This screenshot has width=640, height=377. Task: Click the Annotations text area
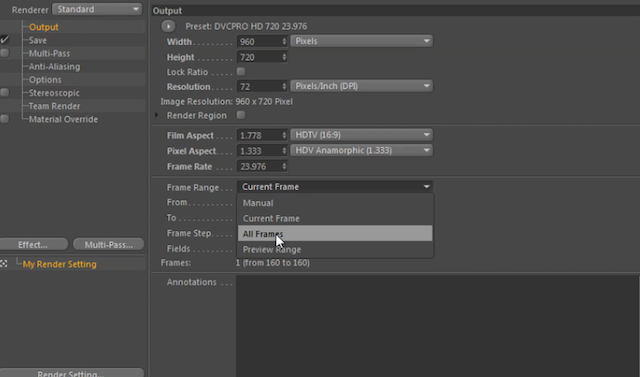point(438,326)
